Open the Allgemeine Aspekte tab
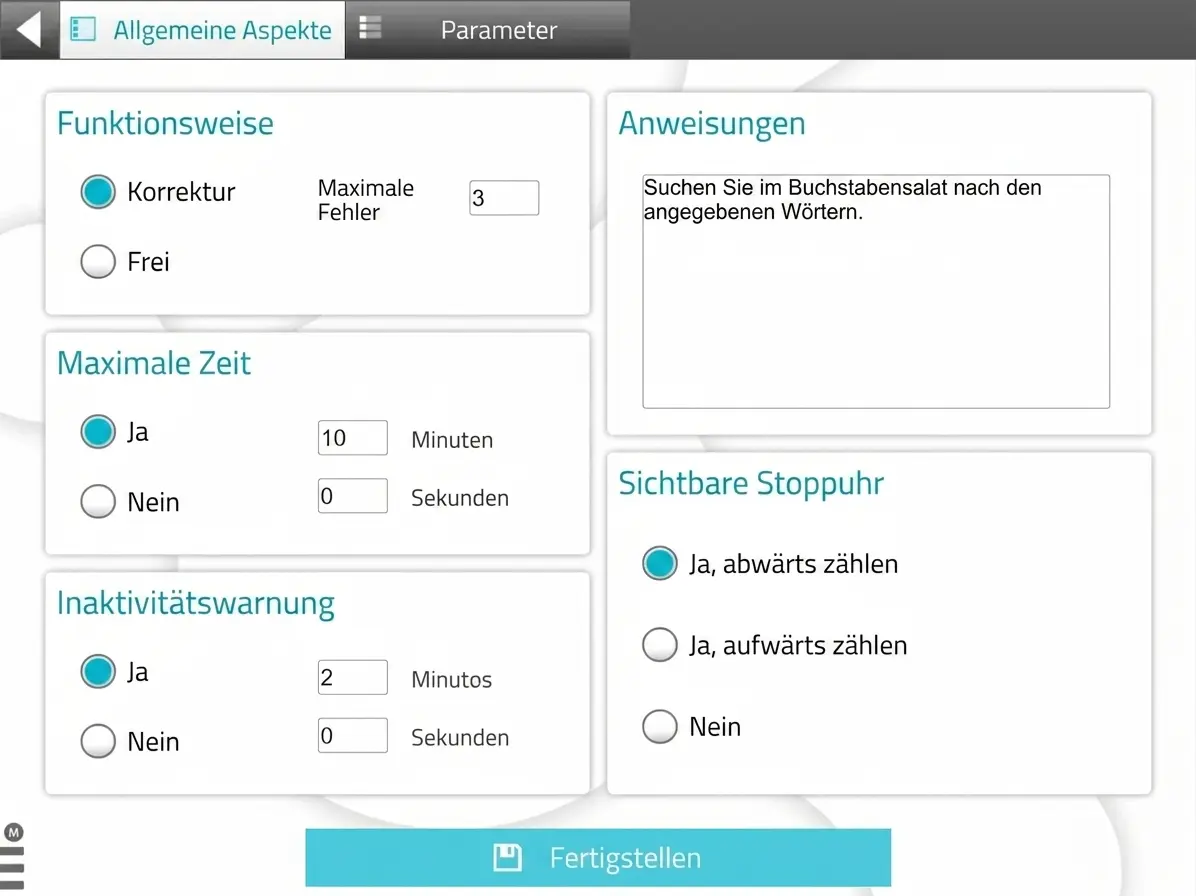The image size is (1196, 896). coord(202,30)
